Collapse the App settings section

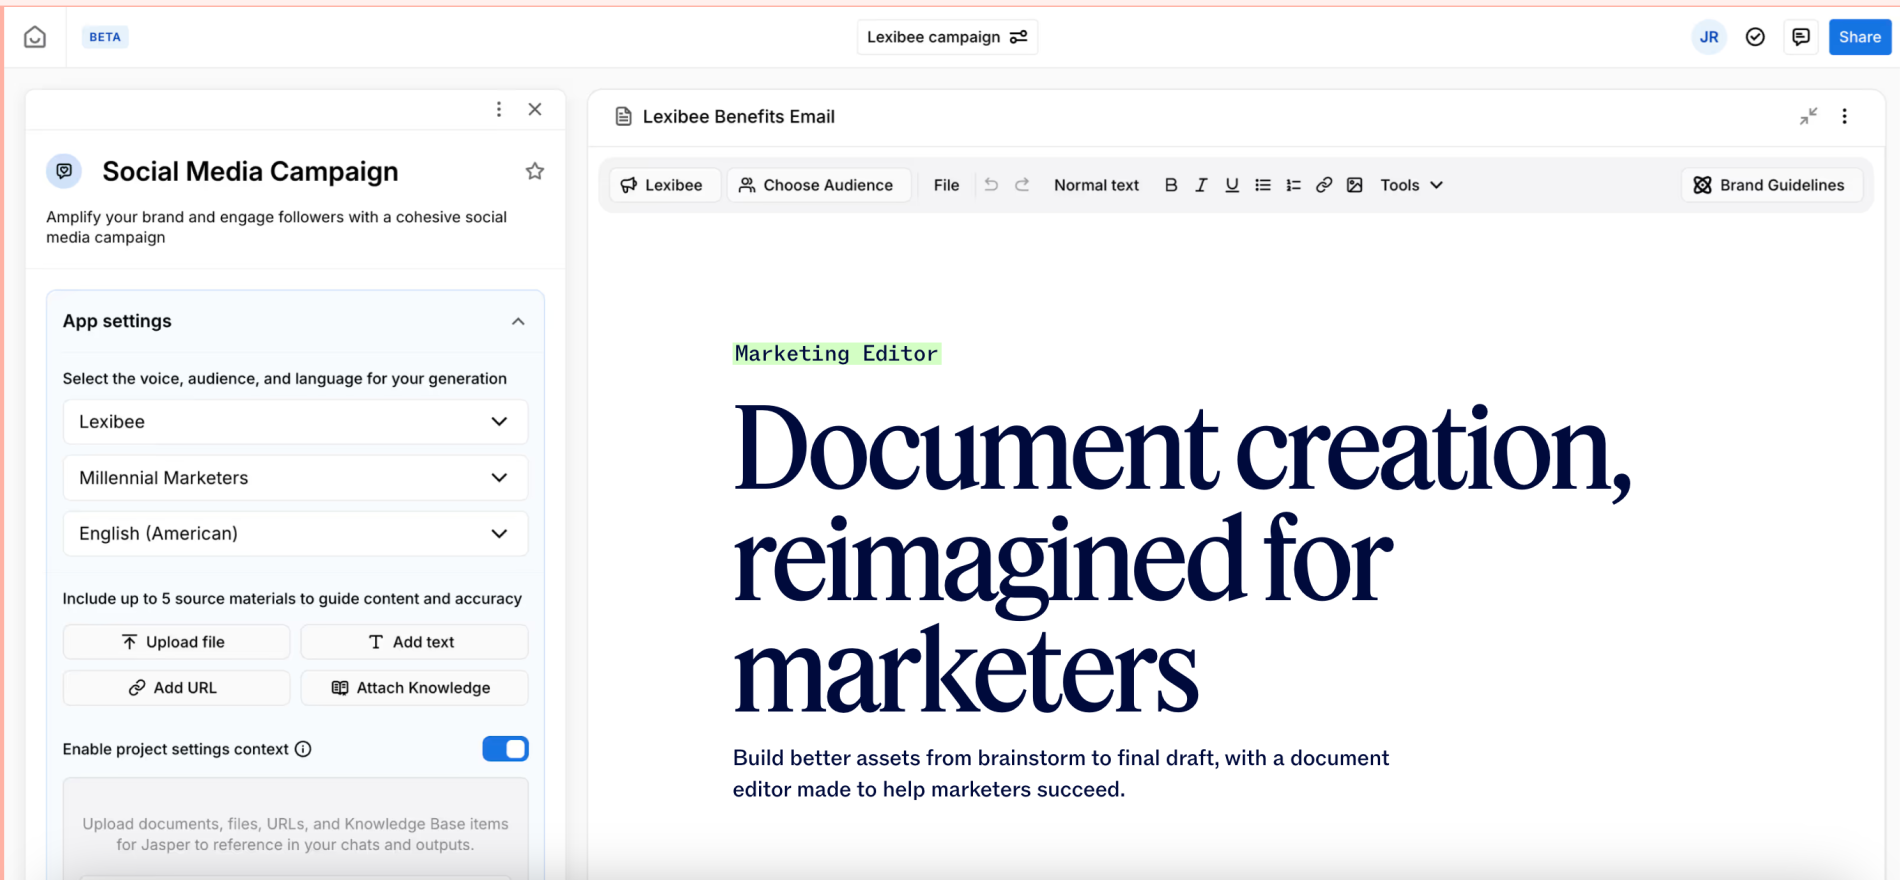(518, 321)
